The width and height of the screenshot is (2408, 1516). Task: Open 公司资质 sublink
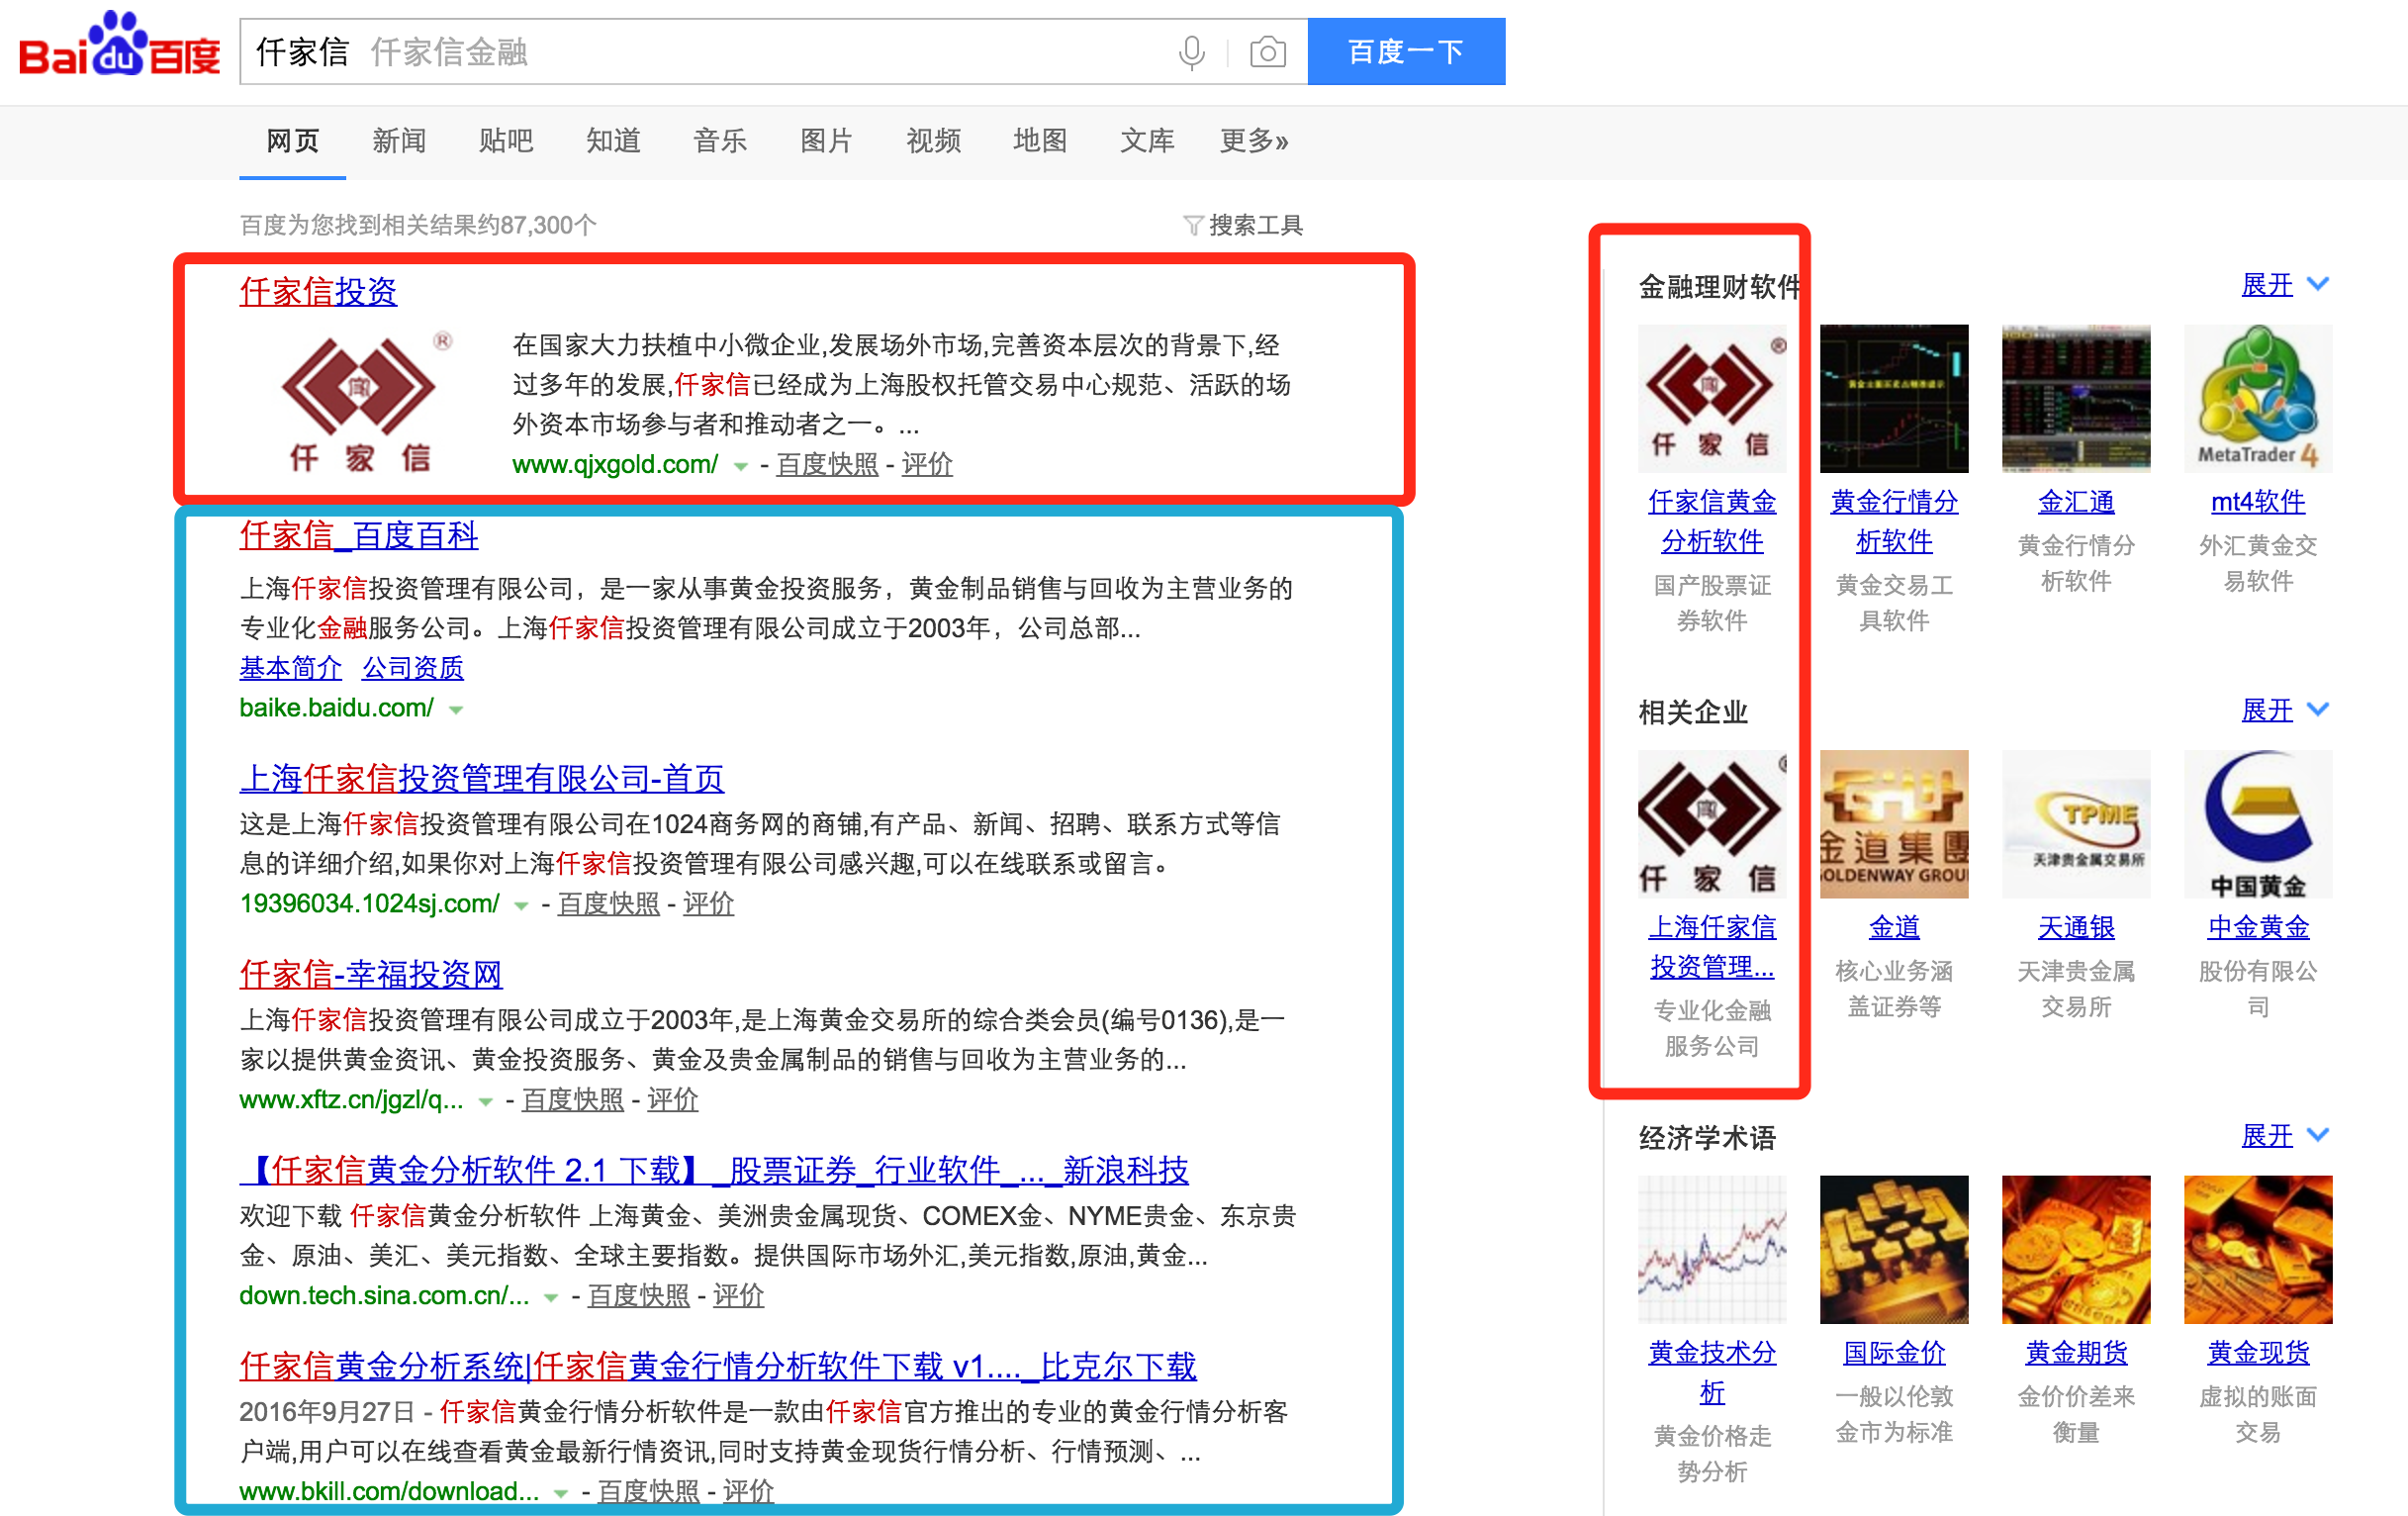click(x=412, y=667)
